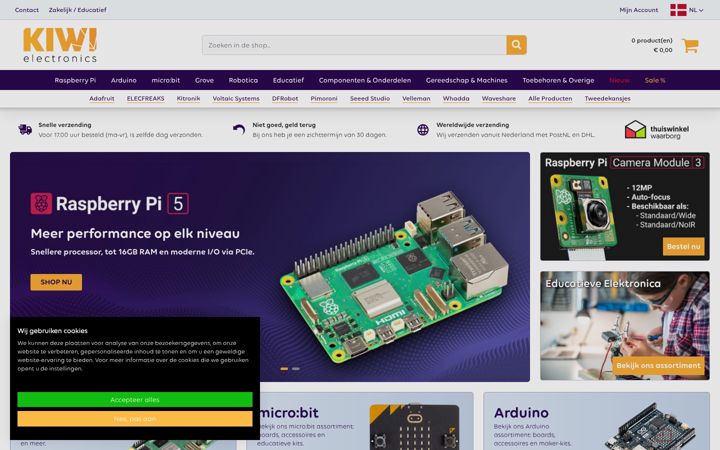
Task: Open the Arduino category card
Action: 596,421
